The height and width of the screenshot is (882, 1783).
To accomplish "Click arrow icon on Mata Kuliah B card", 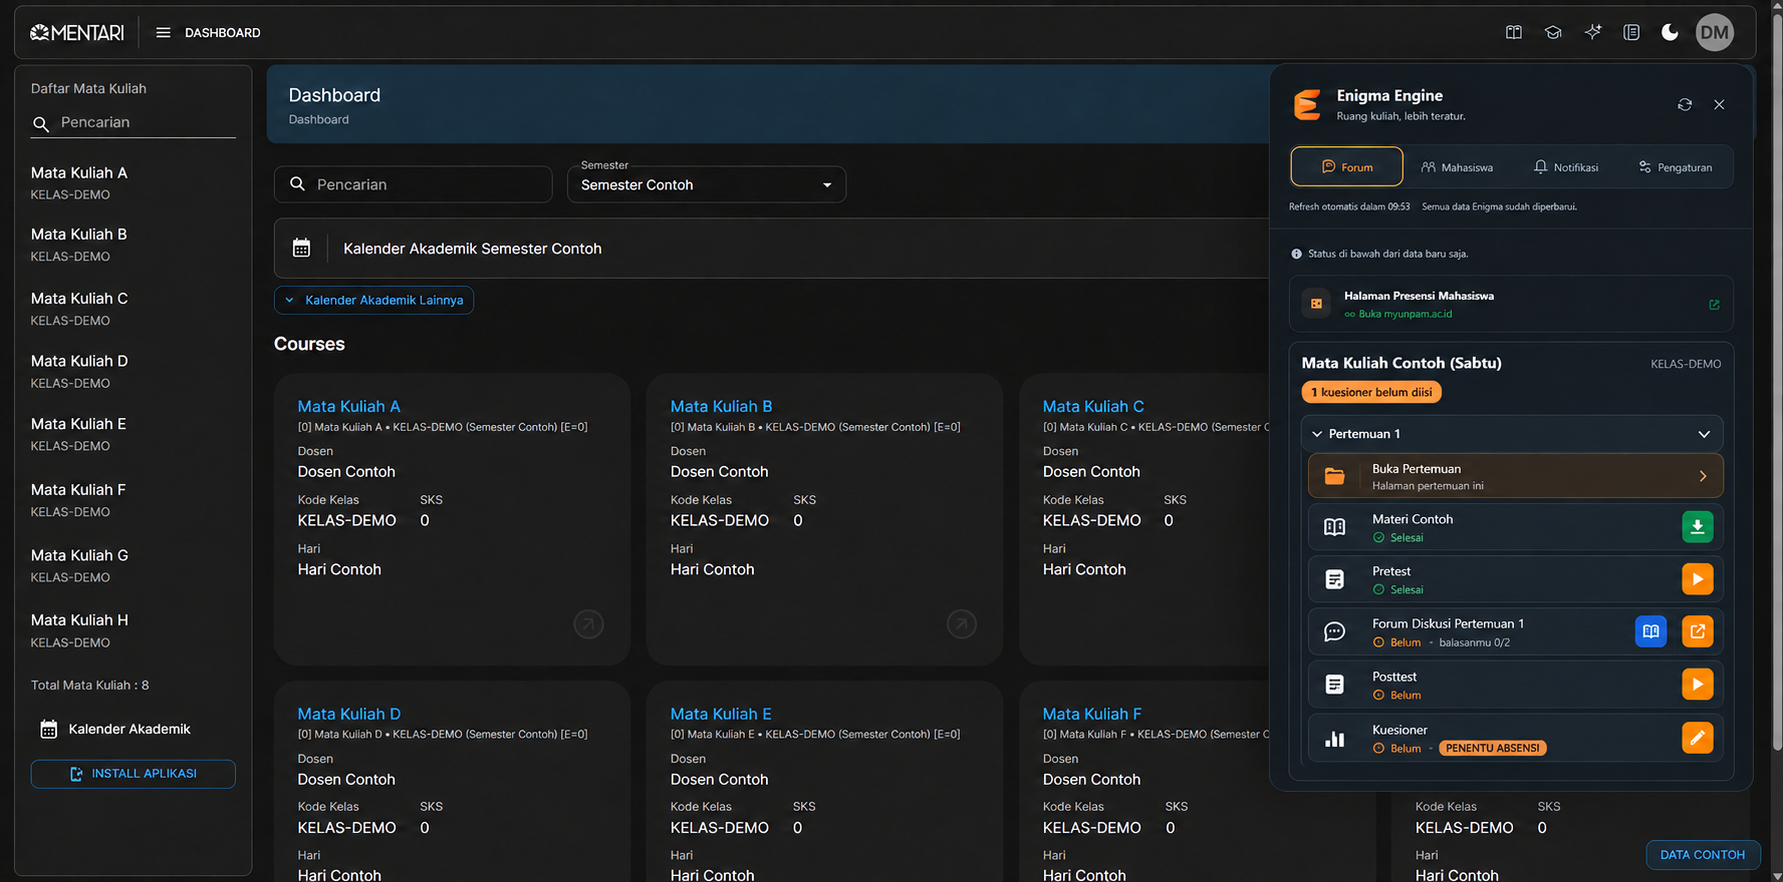I will 961,624.
